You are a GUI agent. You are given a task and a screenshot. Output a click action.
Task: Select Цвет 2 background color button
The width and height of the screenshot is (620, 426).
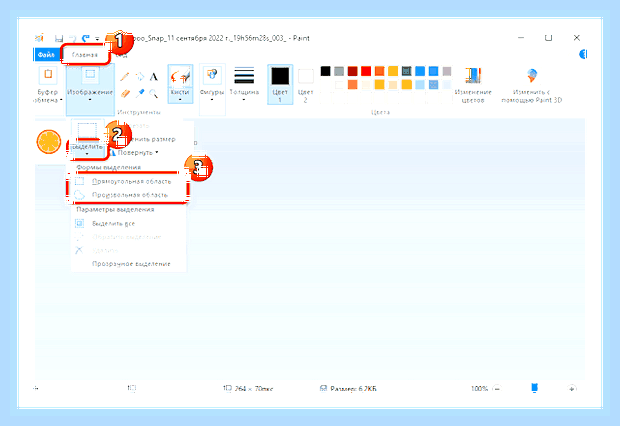[x=305, y=85]
